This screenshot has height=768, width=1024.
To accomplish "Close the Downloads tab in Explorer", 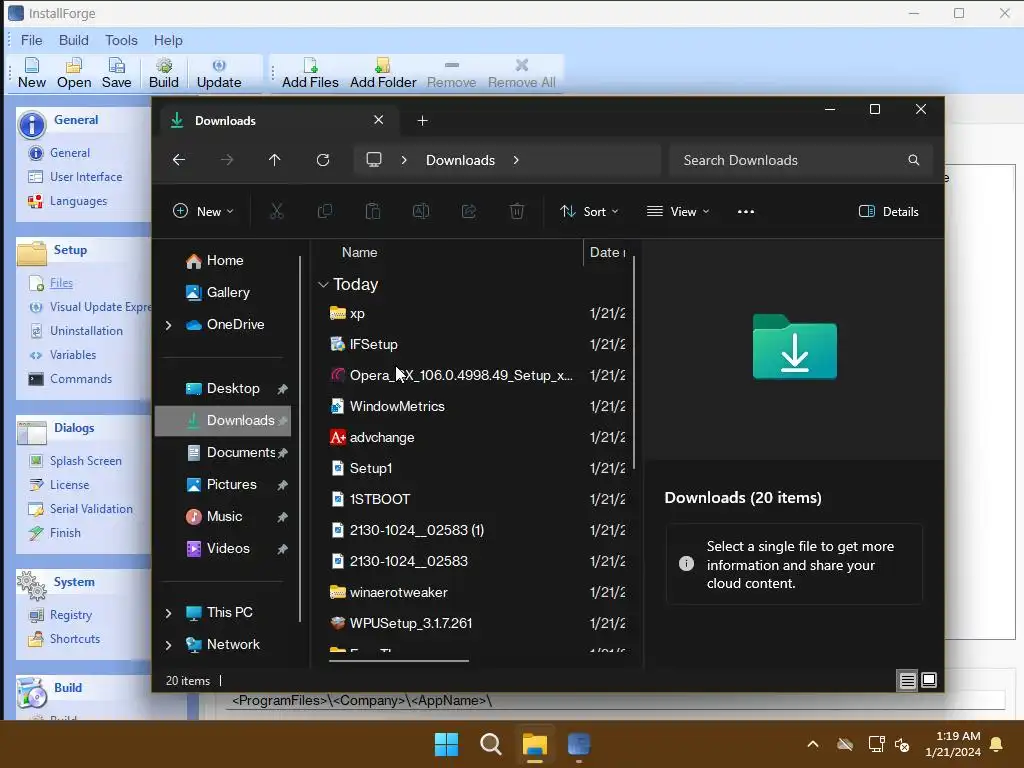I will tap(378, 120).
